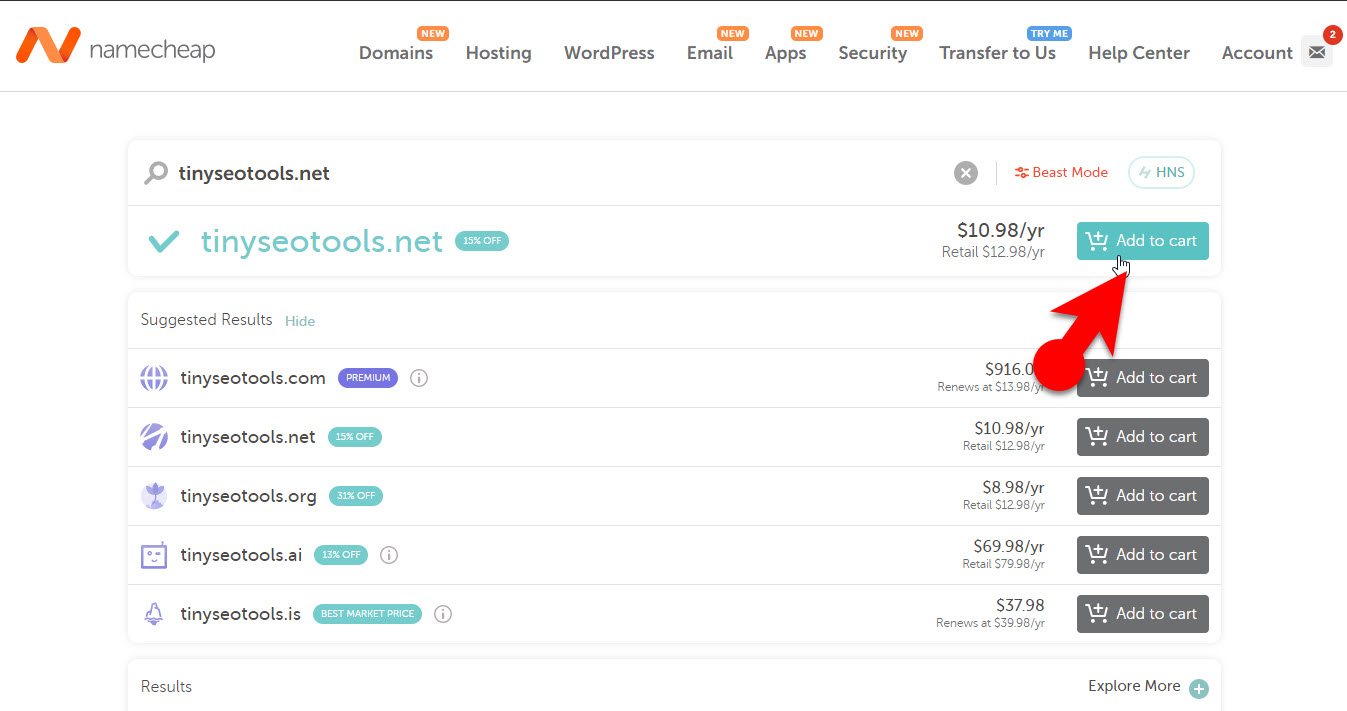Click the .net icon in suggested results
Image resolution: width=1347 pixels, height=711 pixels.
pyautogui.click(x=154, y=437)
